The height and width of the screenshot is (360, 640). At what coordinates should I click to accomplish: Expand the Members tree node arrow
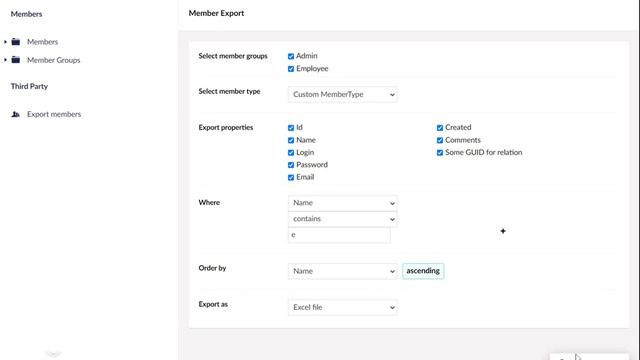(x=5, y=42)
